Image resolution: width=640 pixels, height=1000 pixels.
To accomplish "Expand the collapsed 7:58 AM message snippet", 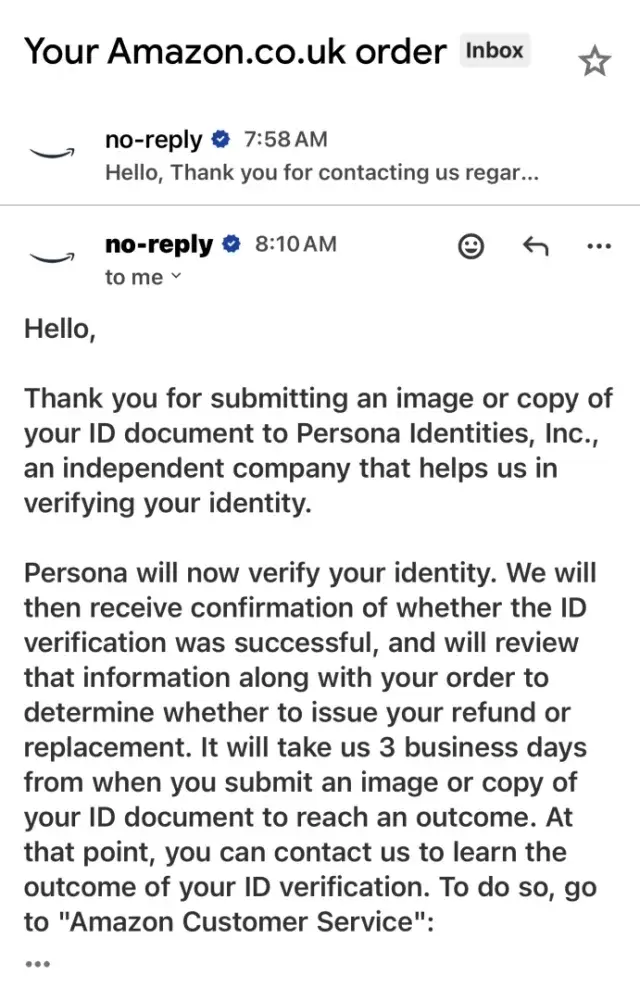I will click(x=322, y=173).
